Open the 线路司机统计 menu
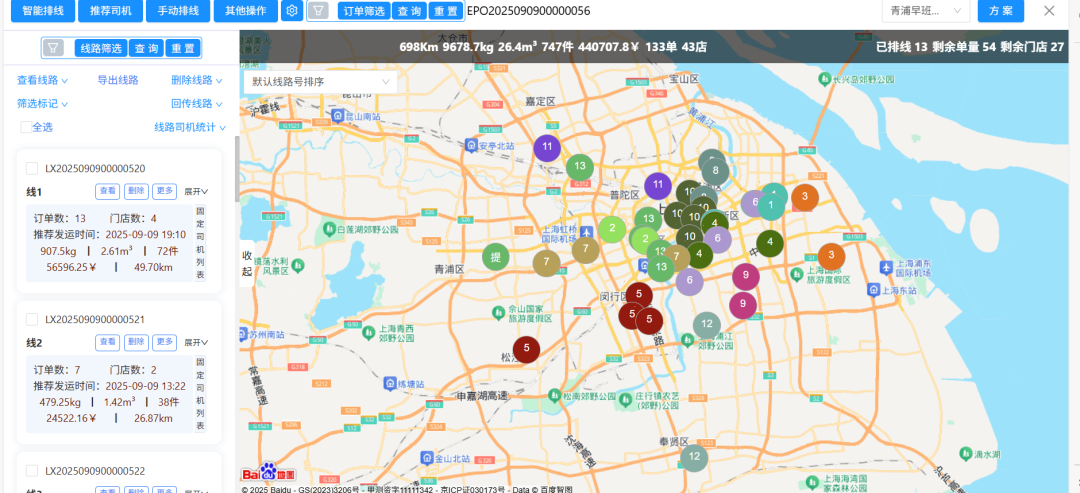1080x493 pixels. [189, 127]
